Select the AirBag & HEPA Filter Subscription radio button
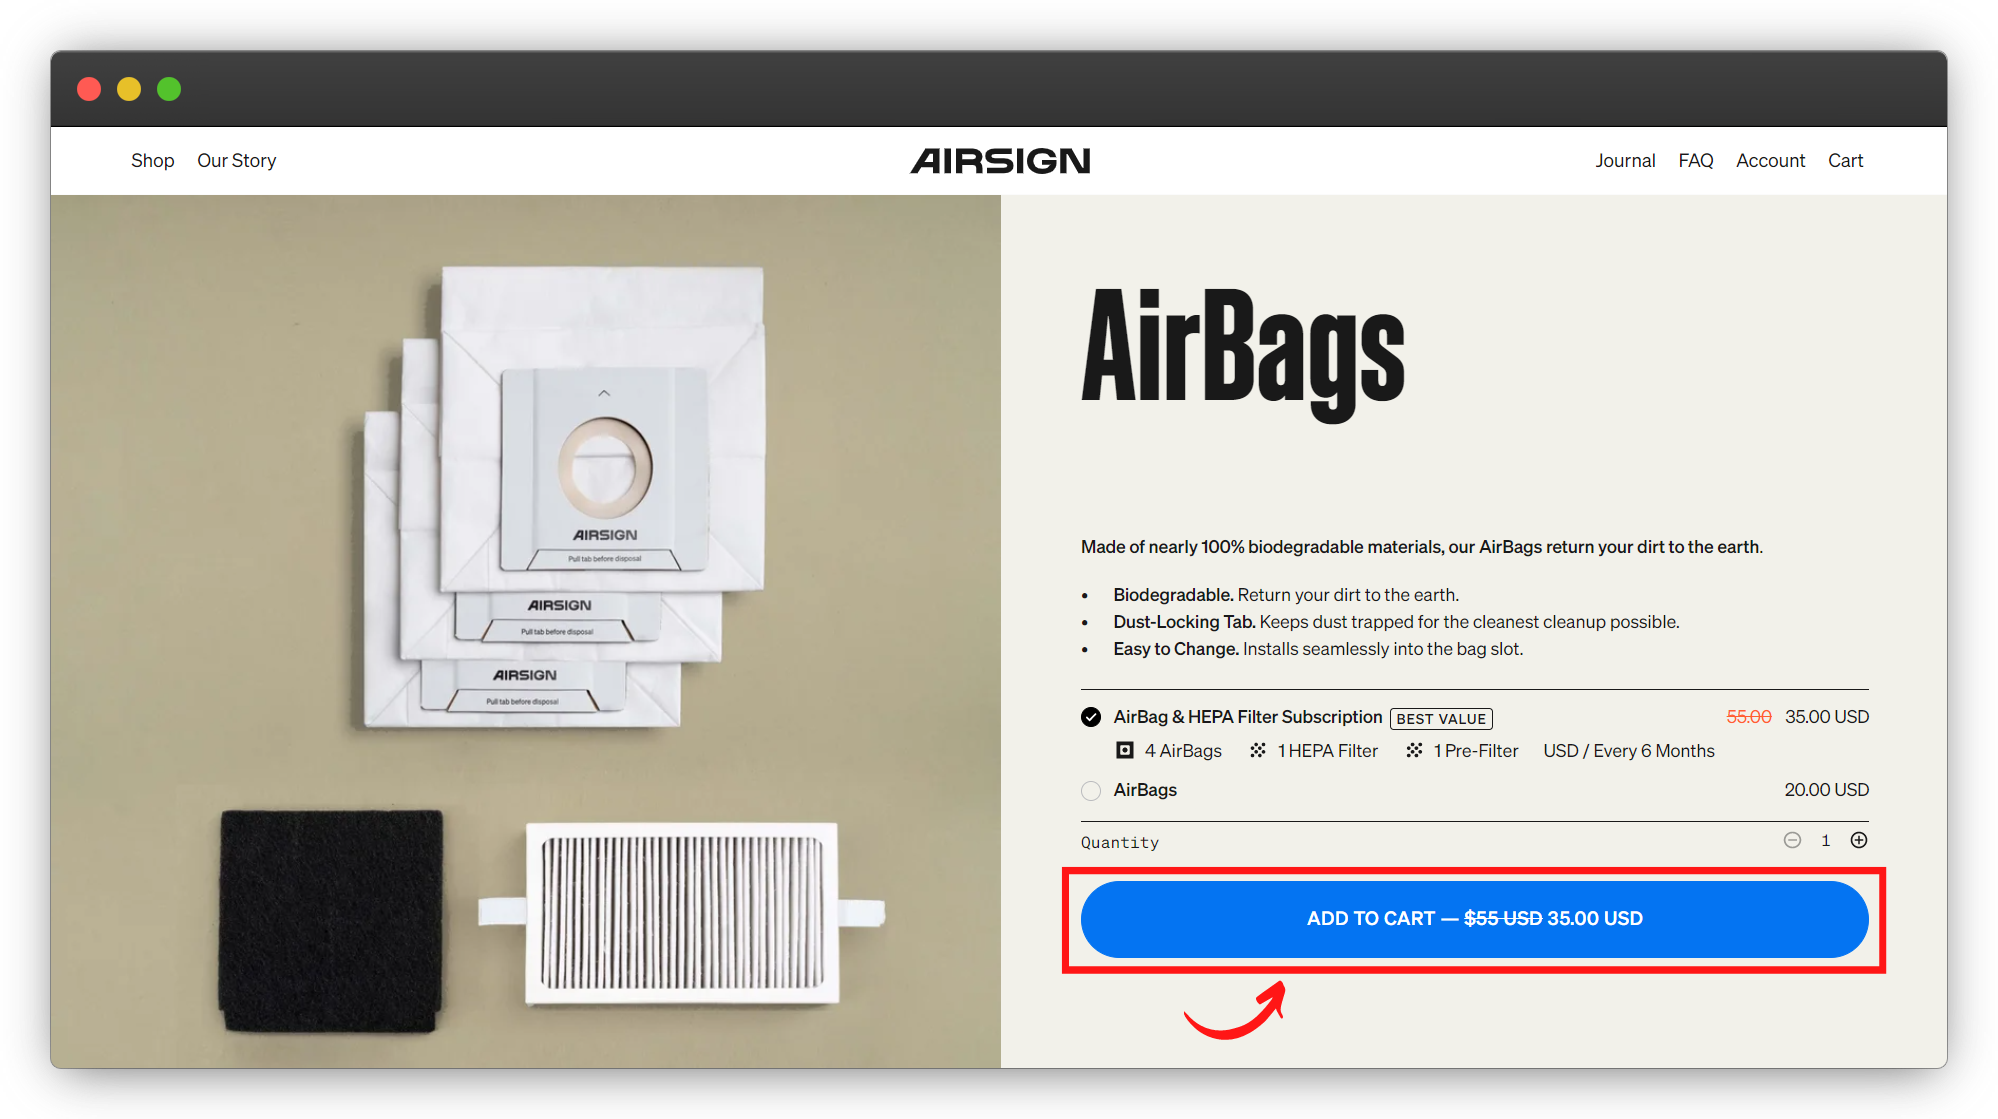This screenshot has width=1998, height=1119. (x=1091, y=717)
